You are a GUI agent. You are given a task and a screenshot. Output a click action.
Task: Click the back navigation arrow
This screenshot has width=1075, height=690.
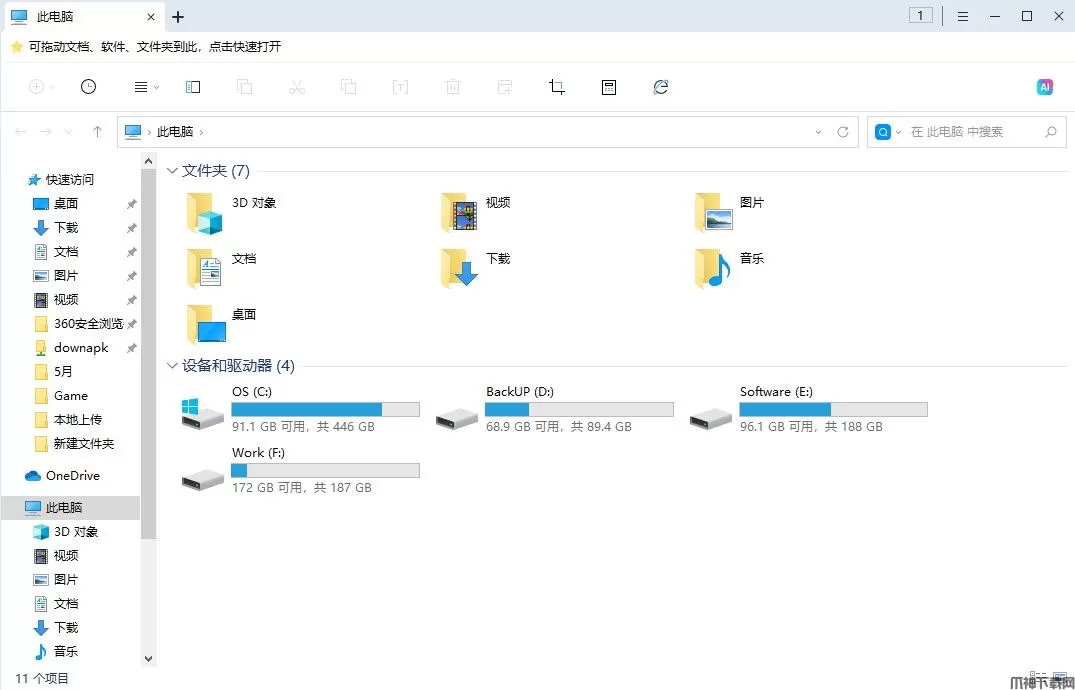[21, 132]
